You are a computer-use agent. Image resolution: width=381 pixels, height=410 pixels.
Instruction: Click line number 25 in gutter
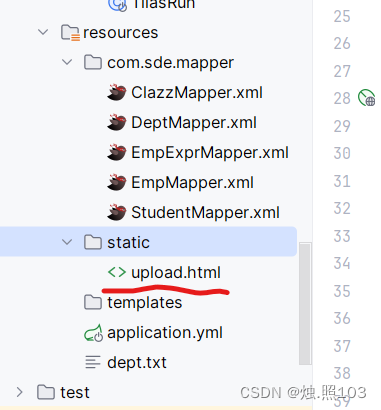click(342, 16)
